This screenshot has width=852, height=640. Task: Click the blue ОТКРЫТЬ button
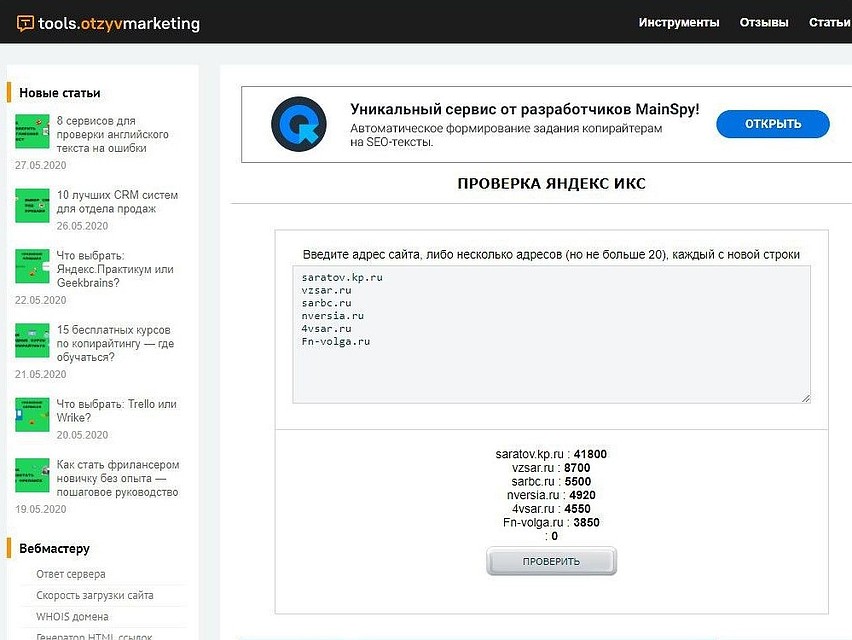[773, 124]
